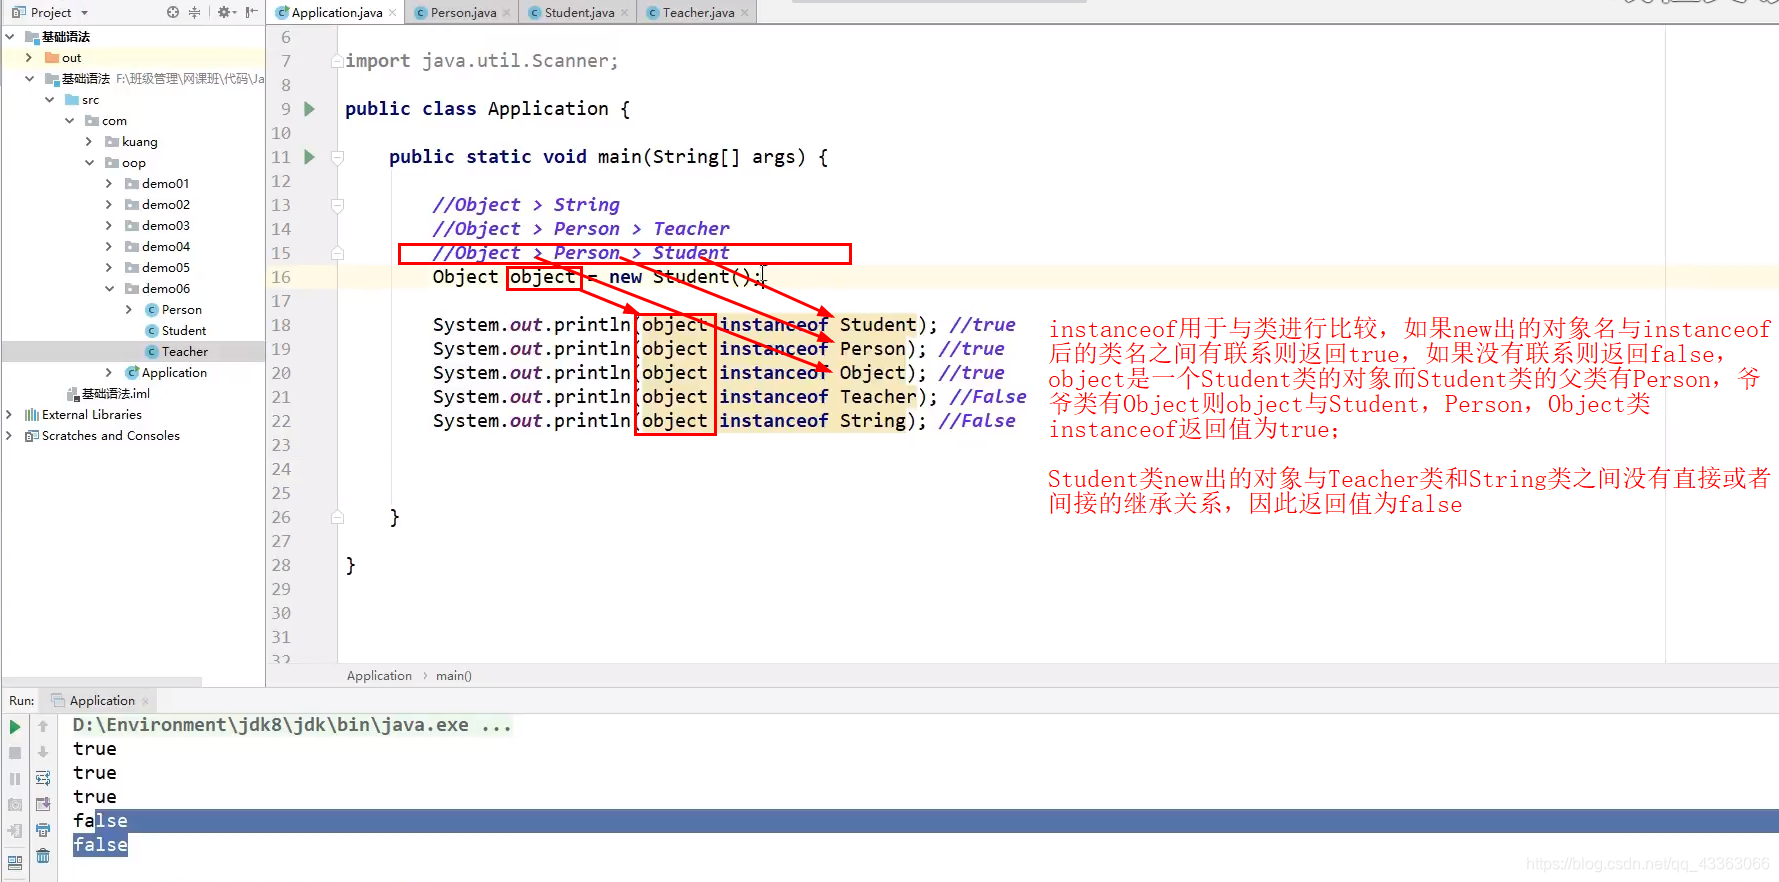Viewport: 1779px width, 882px height.
Task: Click the main() breadcrumb
Action: 454,676
